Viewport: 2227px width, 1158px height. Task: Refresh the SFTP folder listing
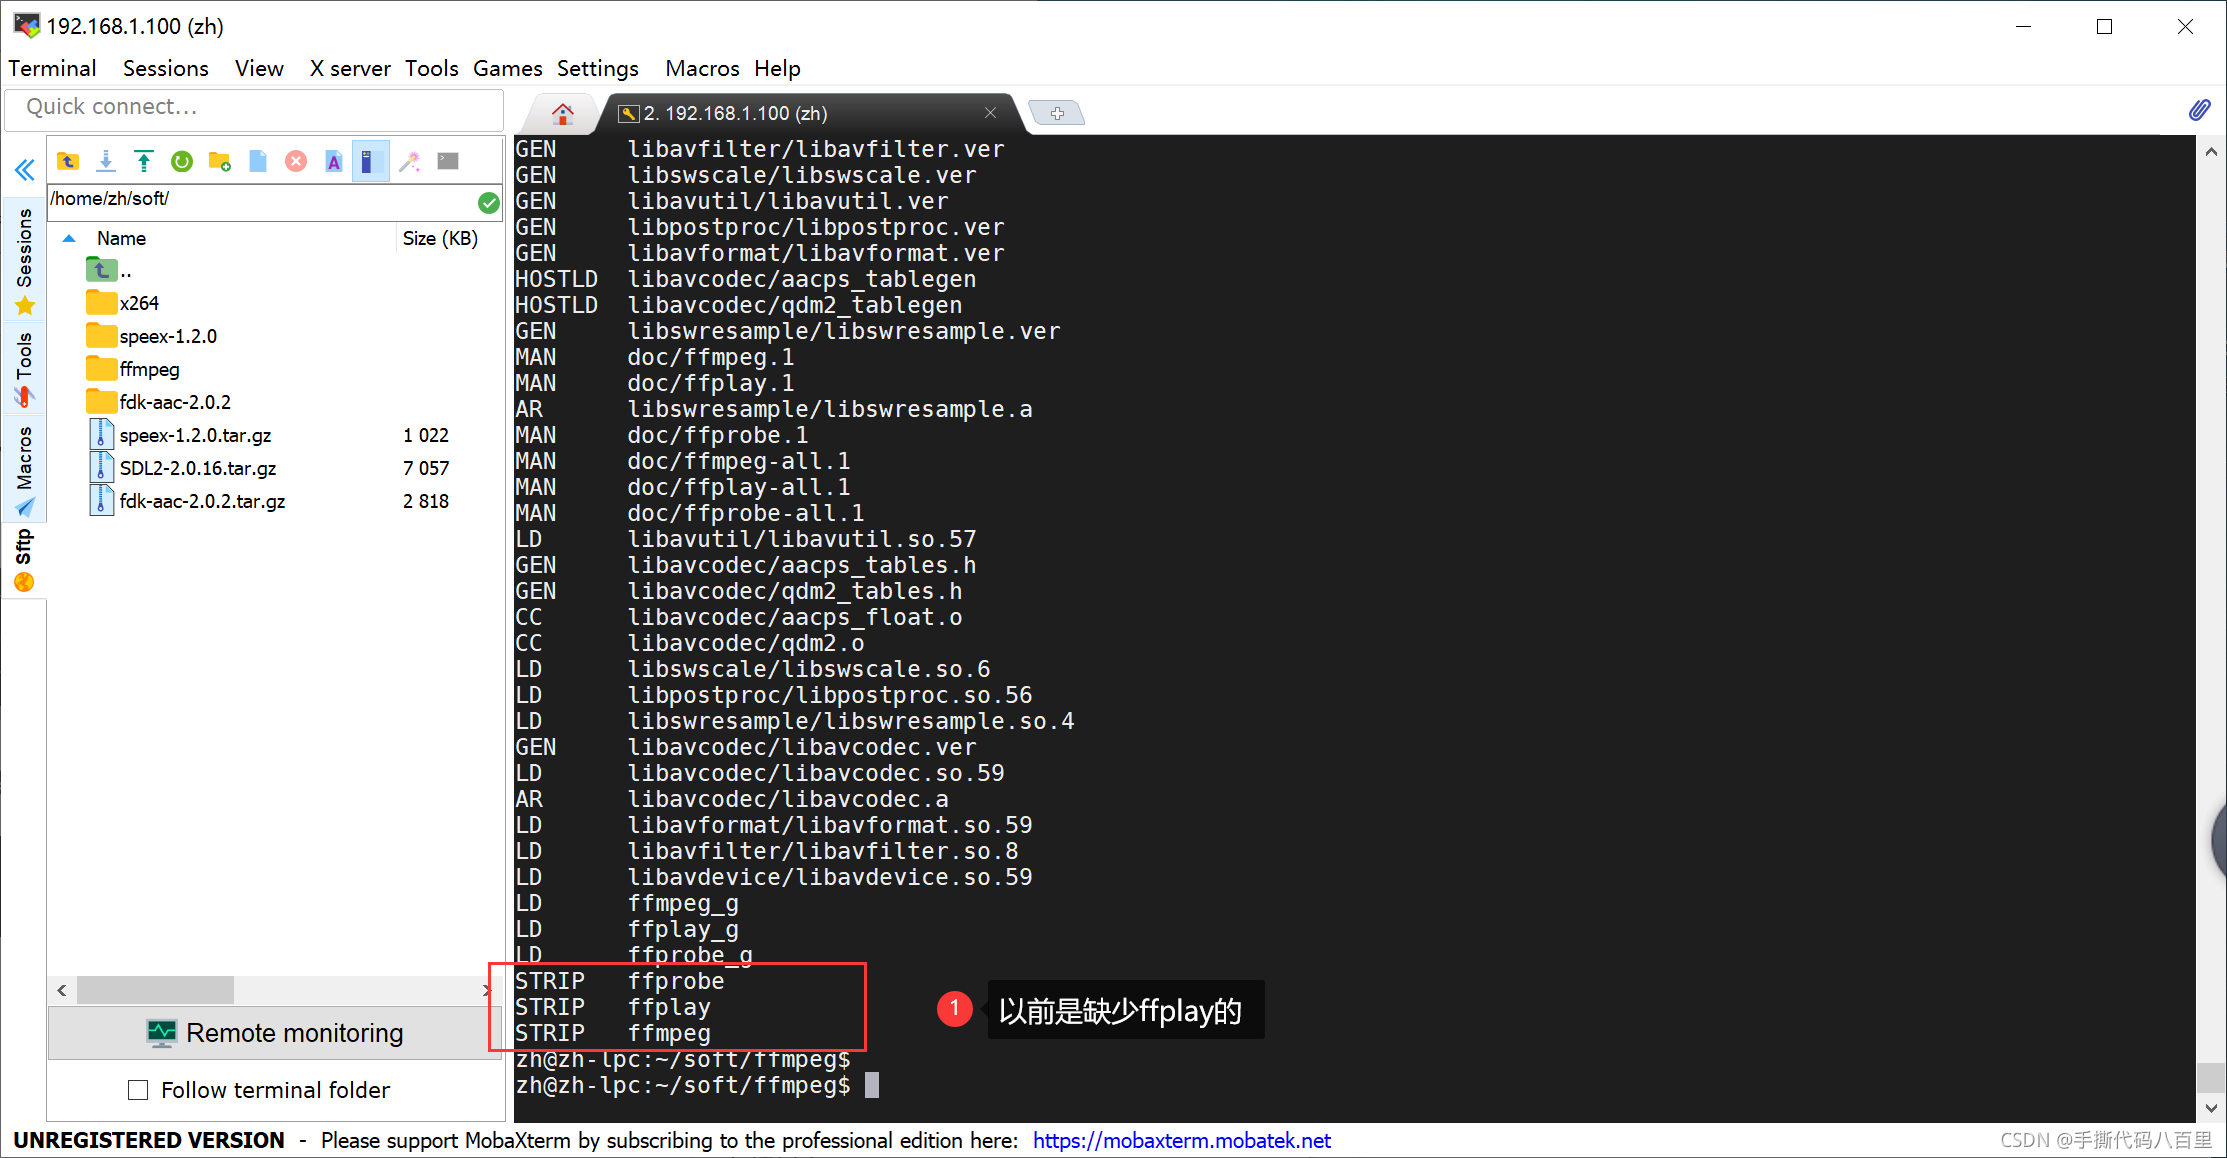point(182,161)
